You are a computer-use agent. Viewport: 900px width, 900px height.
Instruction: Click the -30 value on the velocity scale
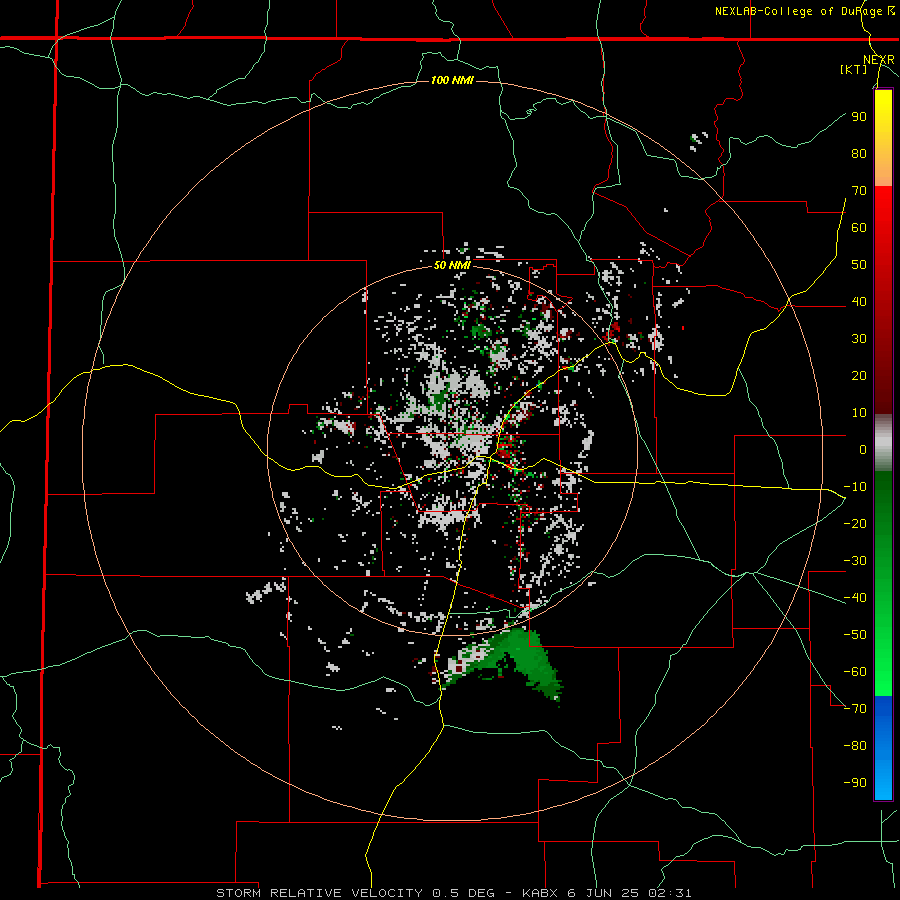click(x=855, y=561)
